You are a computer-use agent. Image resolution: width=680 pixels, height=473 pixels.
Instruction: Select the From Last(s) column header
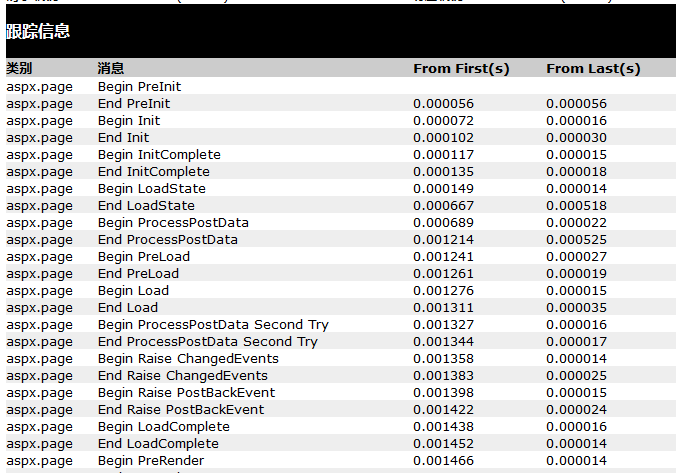(593, 68)
